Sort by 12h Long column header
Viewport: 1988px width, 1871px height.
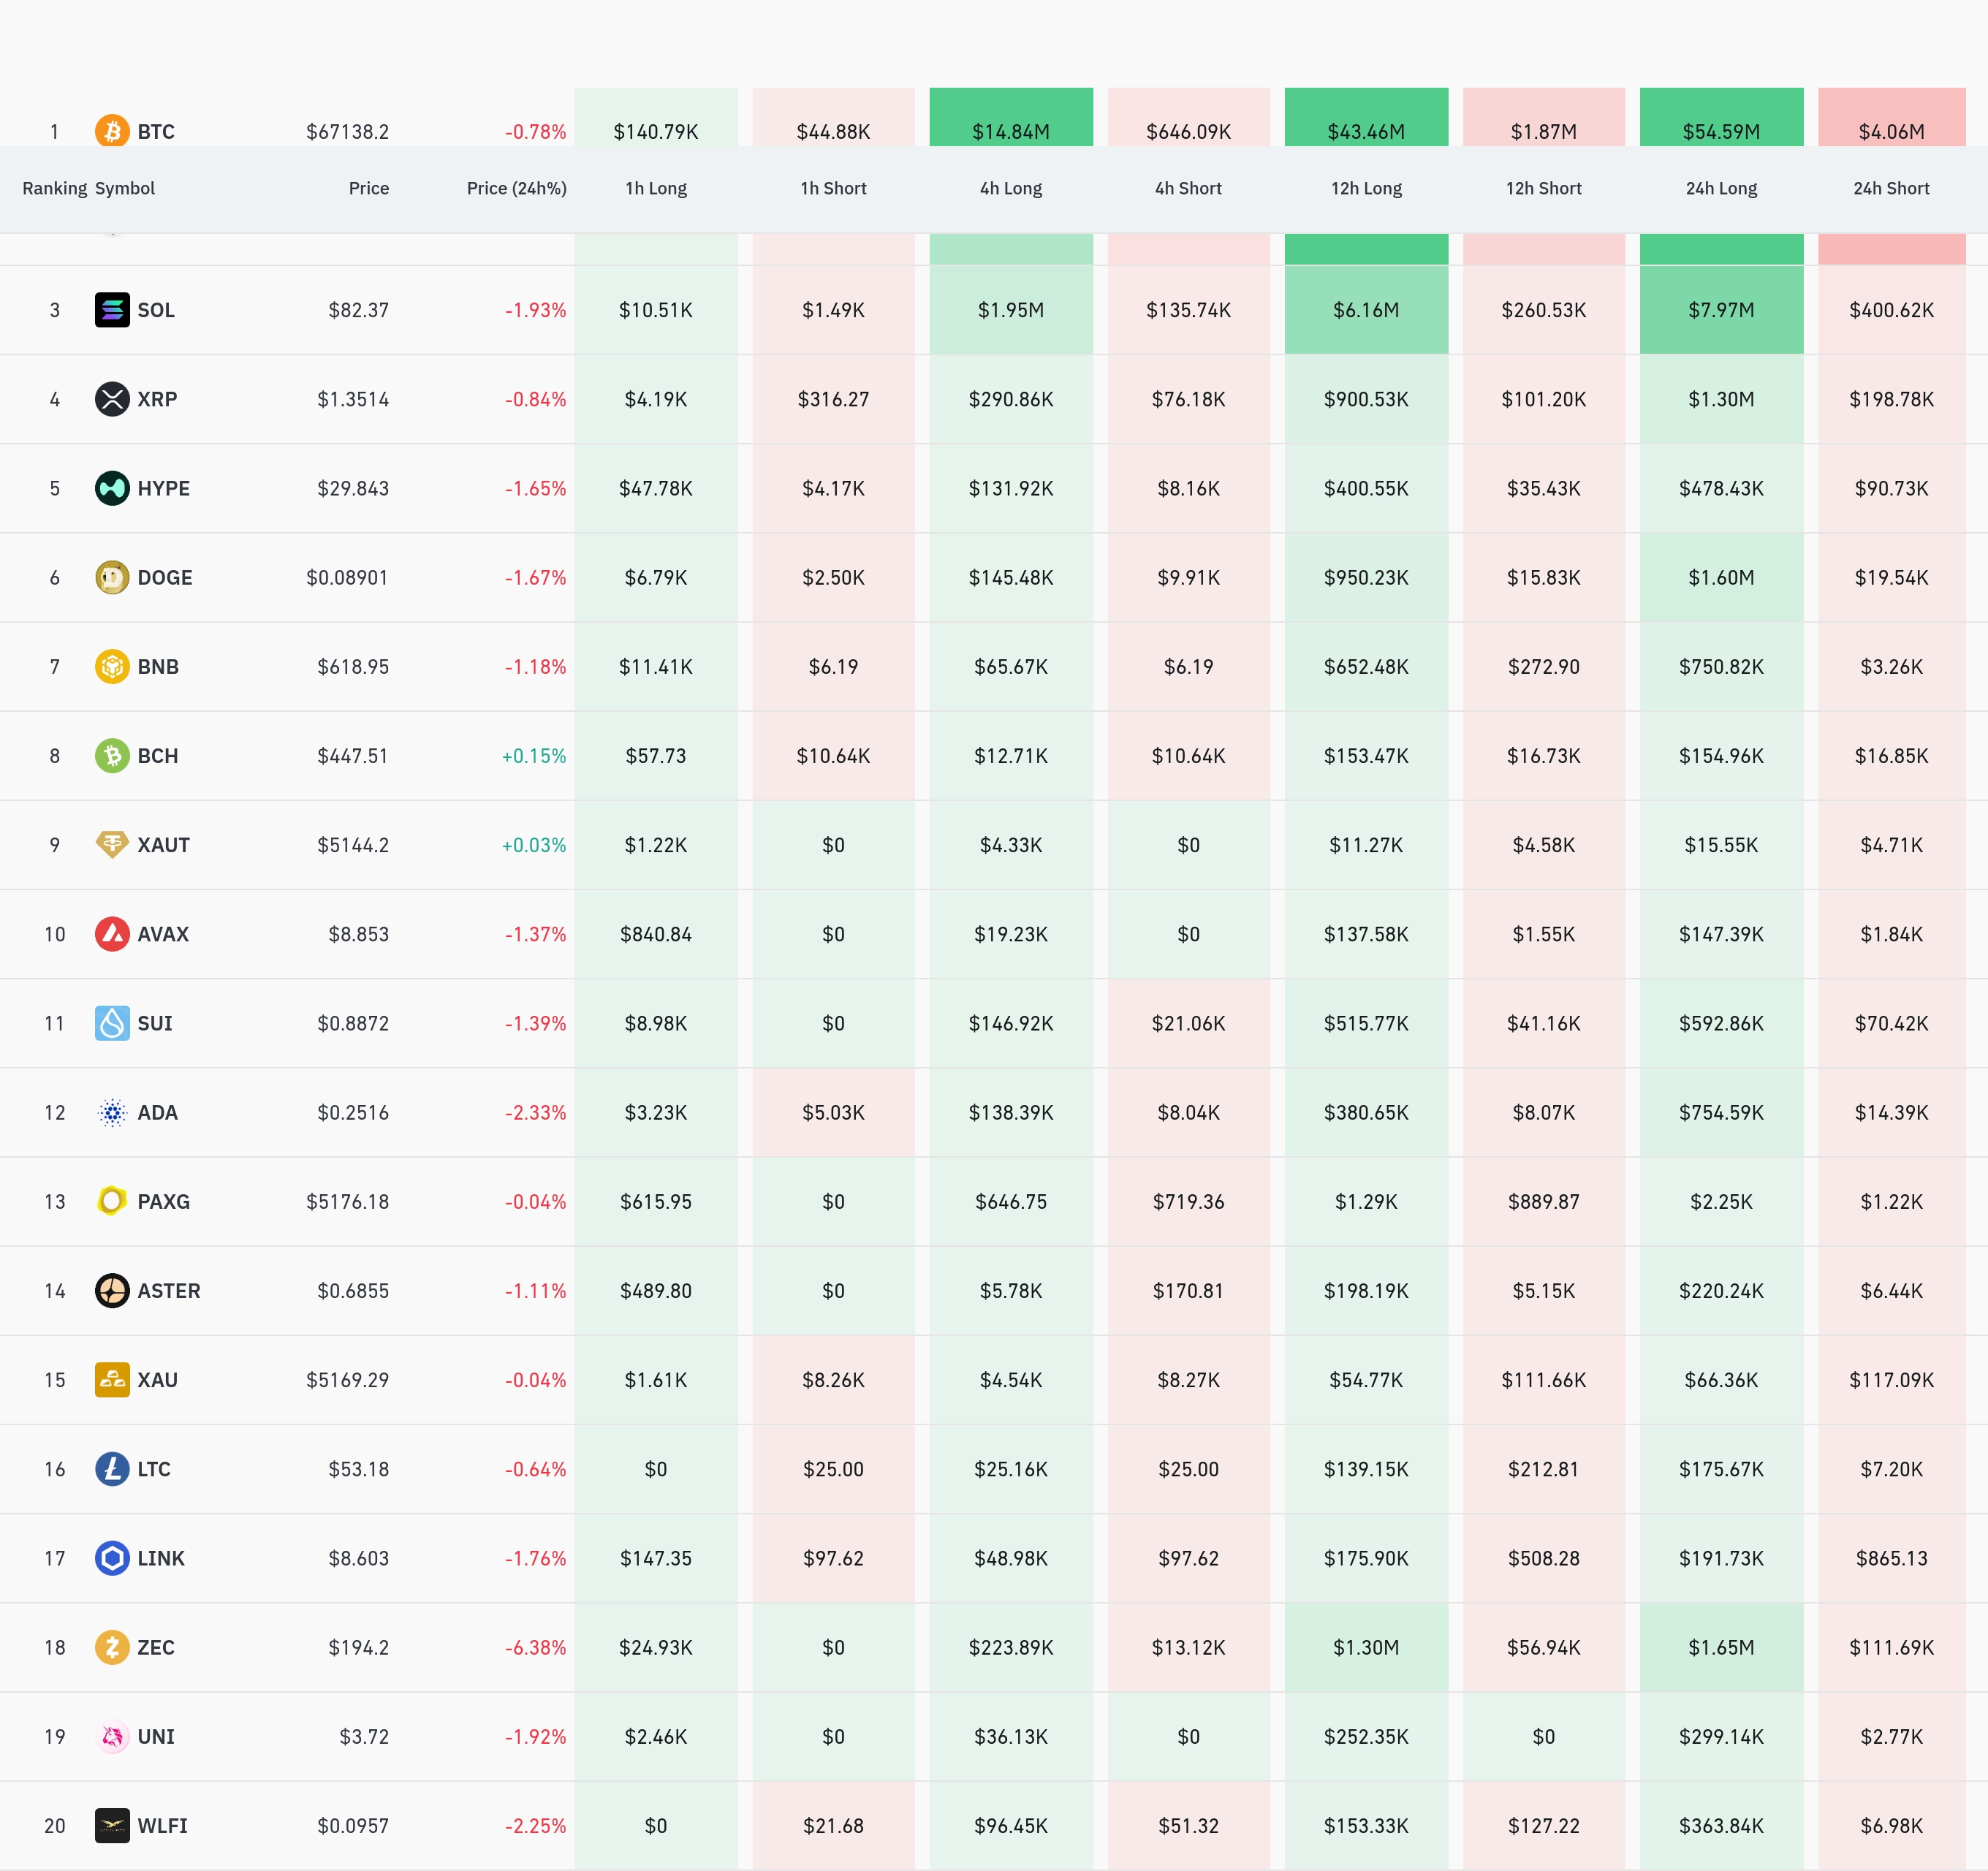[1366, 188]
